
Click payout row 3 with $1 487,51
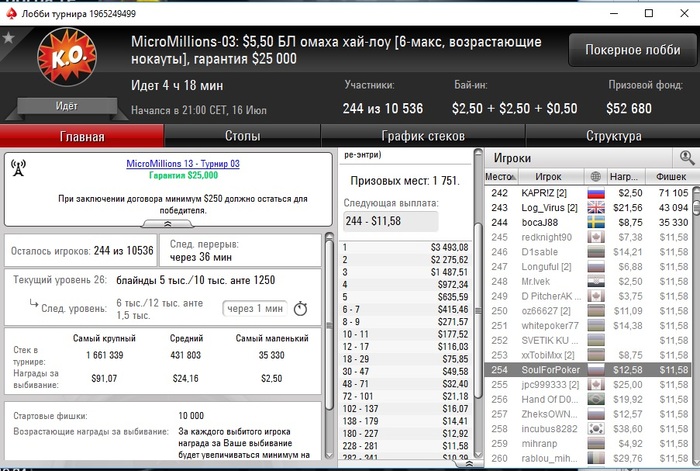(405, 272)
